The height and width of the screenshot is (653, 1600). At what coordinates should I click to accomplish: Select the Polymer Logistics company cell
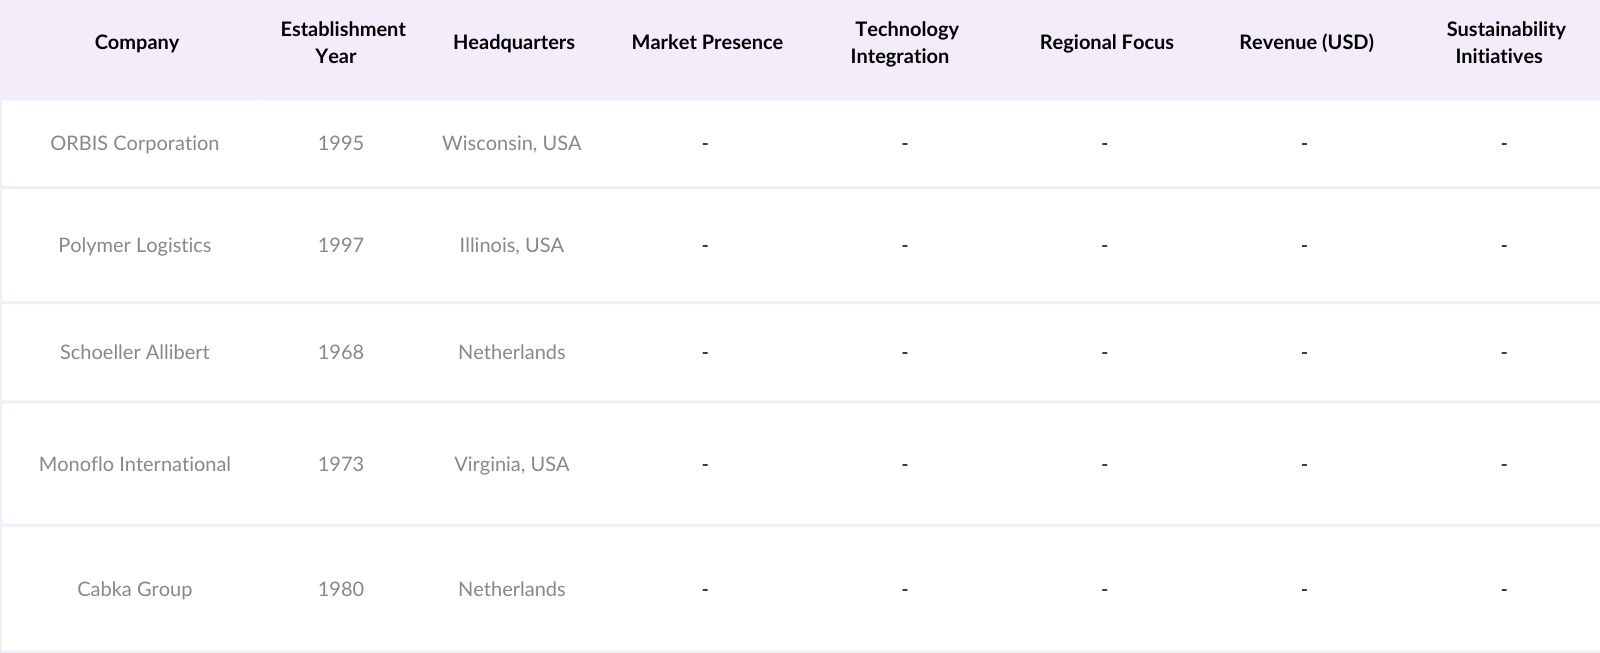point(135,245)
